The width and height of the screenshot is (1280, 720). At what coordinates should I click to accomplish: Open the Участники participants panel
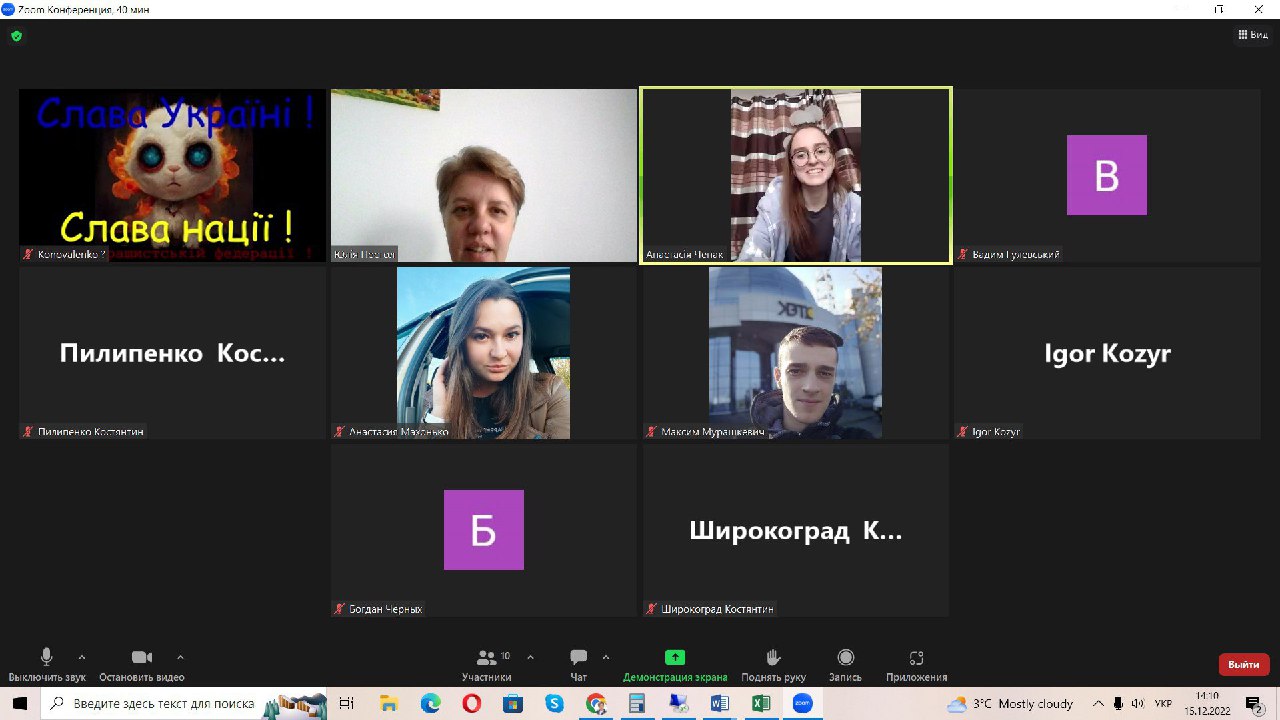pyautogui.click(x=487, y=663)
